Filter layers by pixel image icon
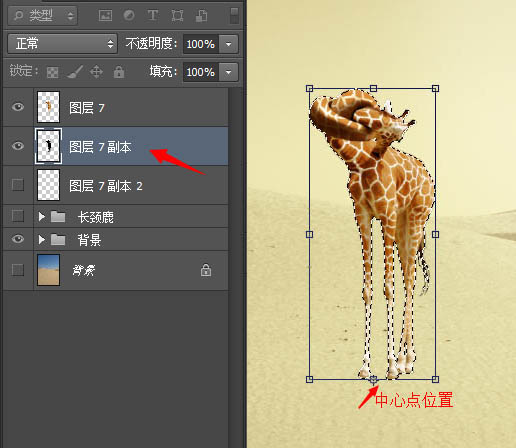This screenshot has width=516, height=448. [x=105, y=16]
